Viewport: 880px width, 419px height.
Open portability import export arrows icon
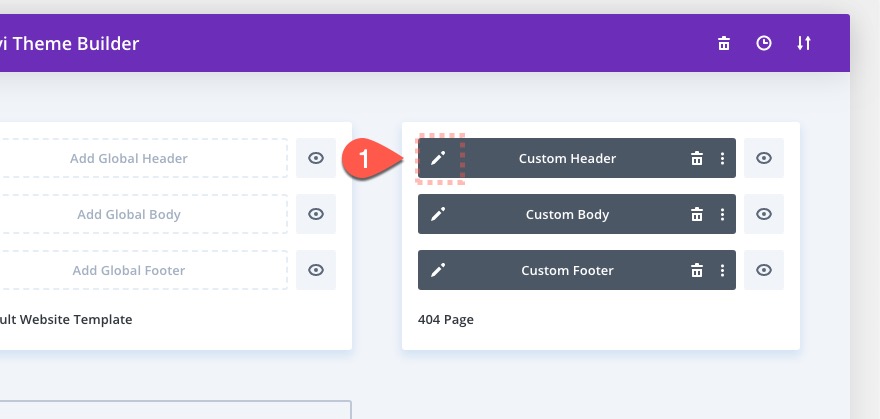pos(804,43)
